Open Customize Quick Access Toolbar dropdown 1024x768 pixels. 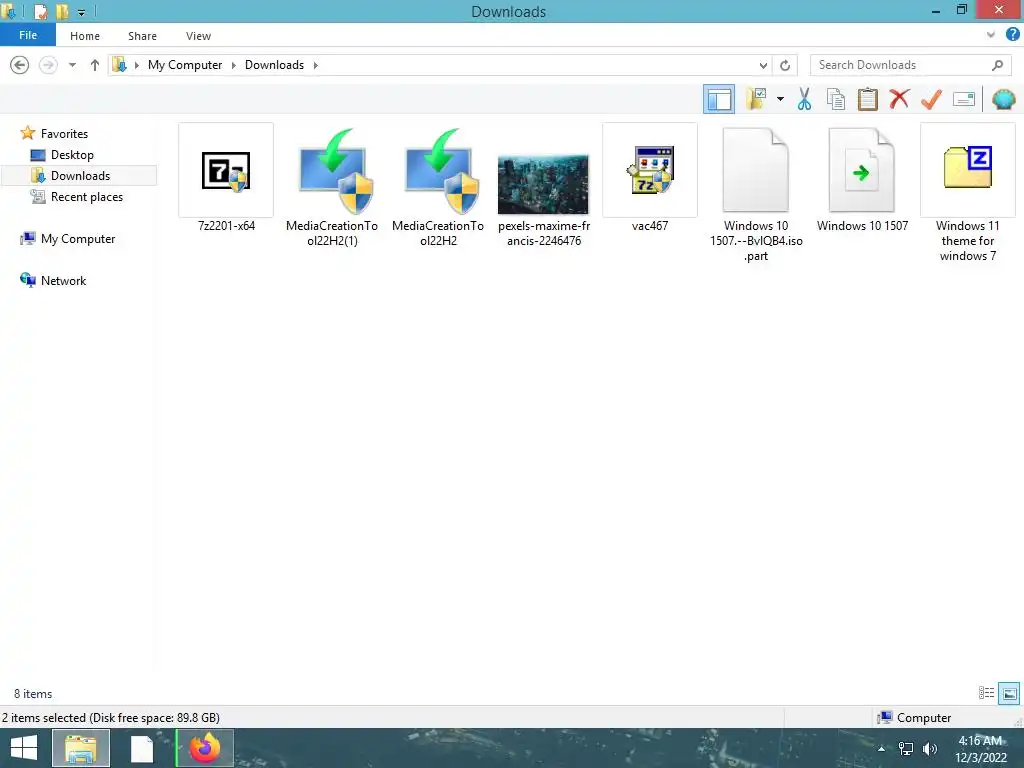(x=82, y=12)
